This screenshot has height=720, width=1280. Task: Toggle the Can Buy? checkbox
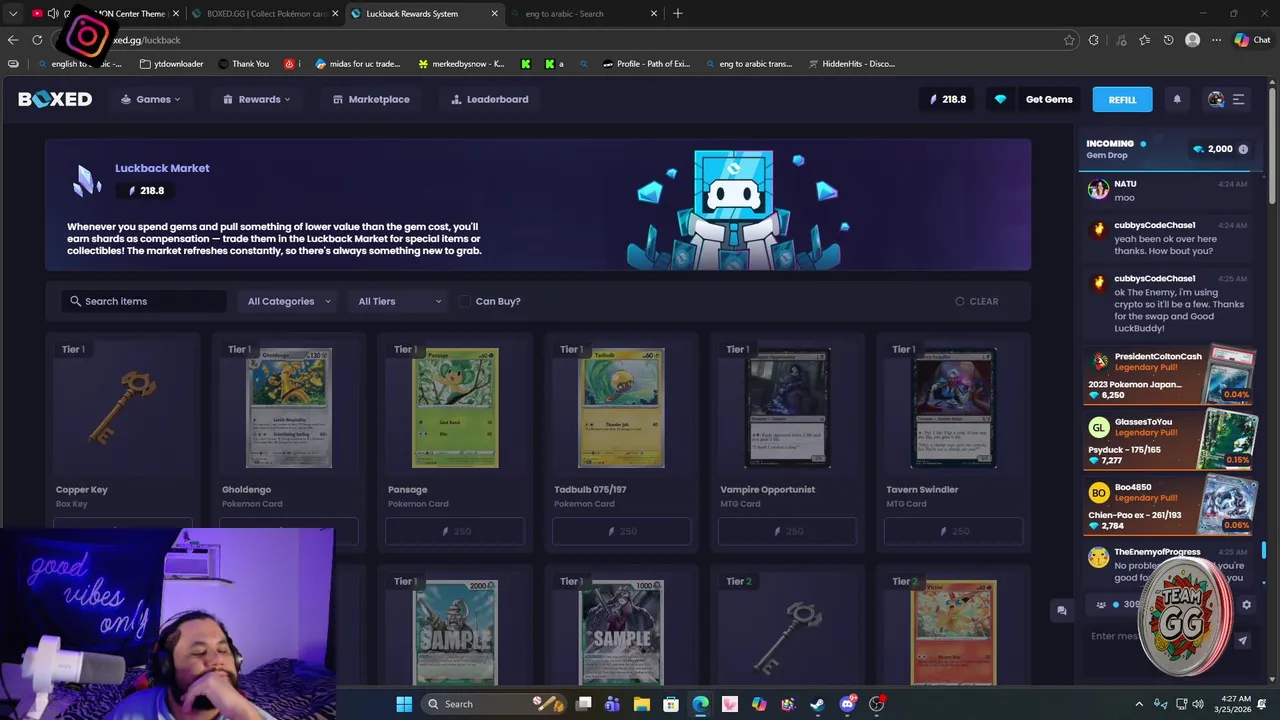[464, 301]
